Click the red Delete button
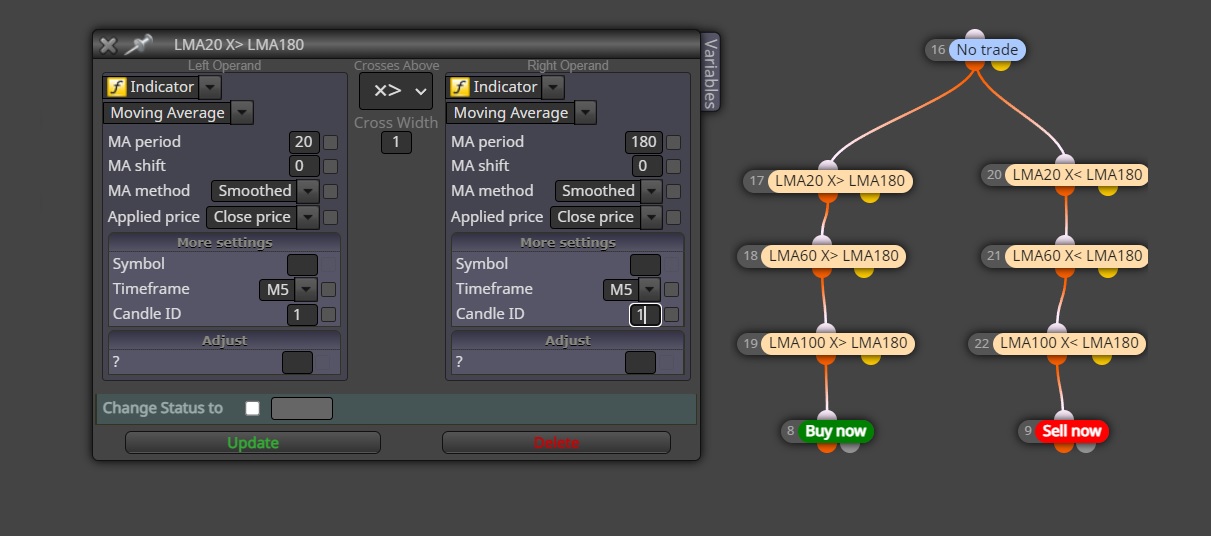Viewport: 1211px width, 536px height. tap(556, 443)
